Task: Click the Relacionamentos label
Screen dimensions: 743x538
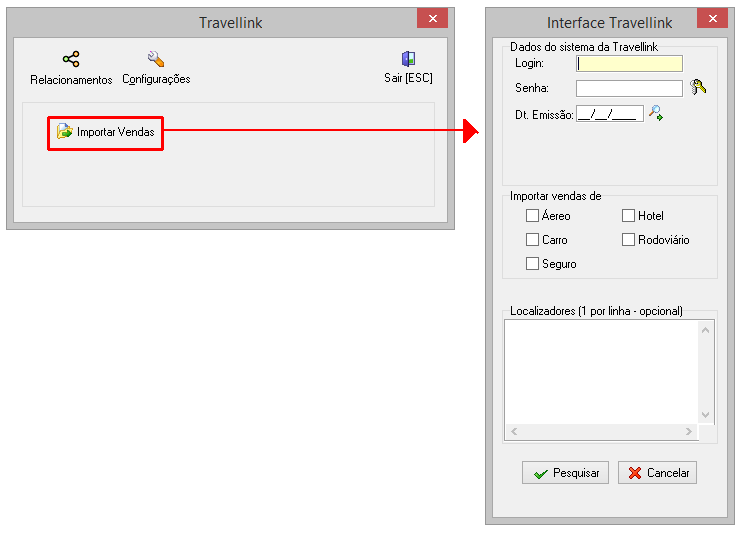Action: 71,80
